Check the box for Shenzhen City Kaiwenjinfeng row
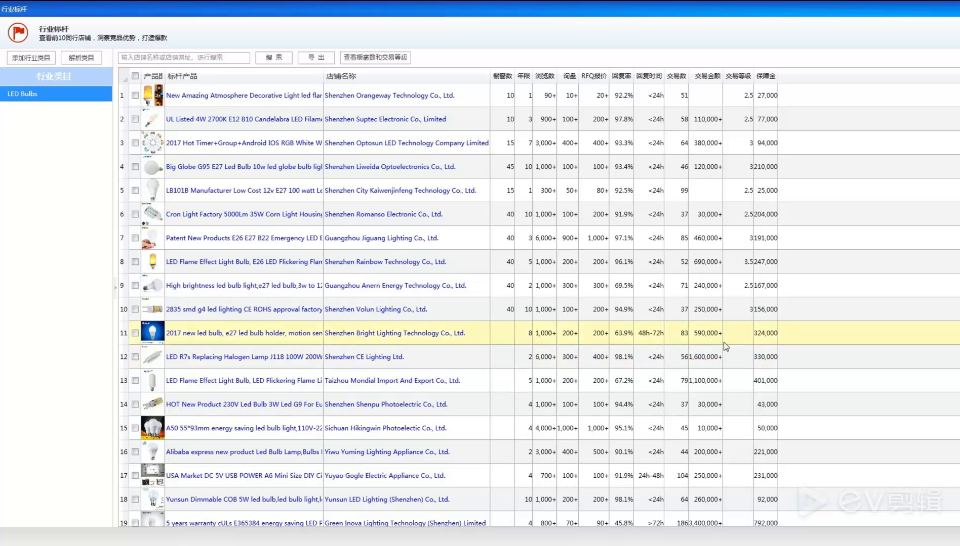This screenshot has height=546, width=960. pos(135,190)
